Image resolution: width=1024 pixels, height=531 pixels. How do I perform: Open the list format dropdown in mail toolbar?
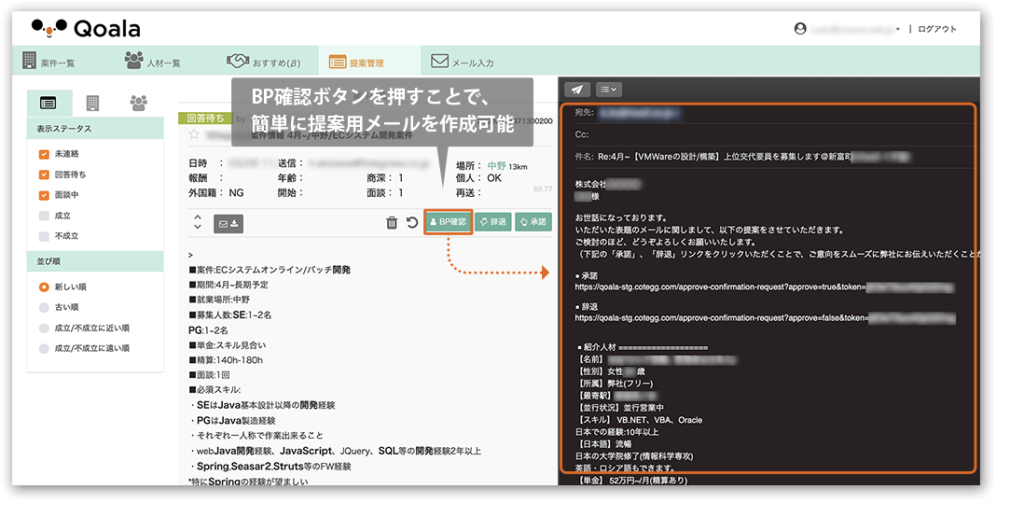[x=608, y=89]
